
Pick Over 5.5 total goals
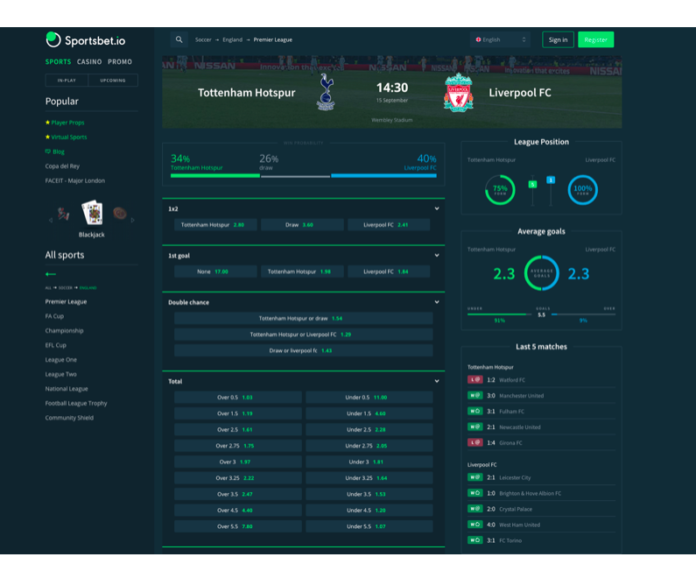pos(238,526)
